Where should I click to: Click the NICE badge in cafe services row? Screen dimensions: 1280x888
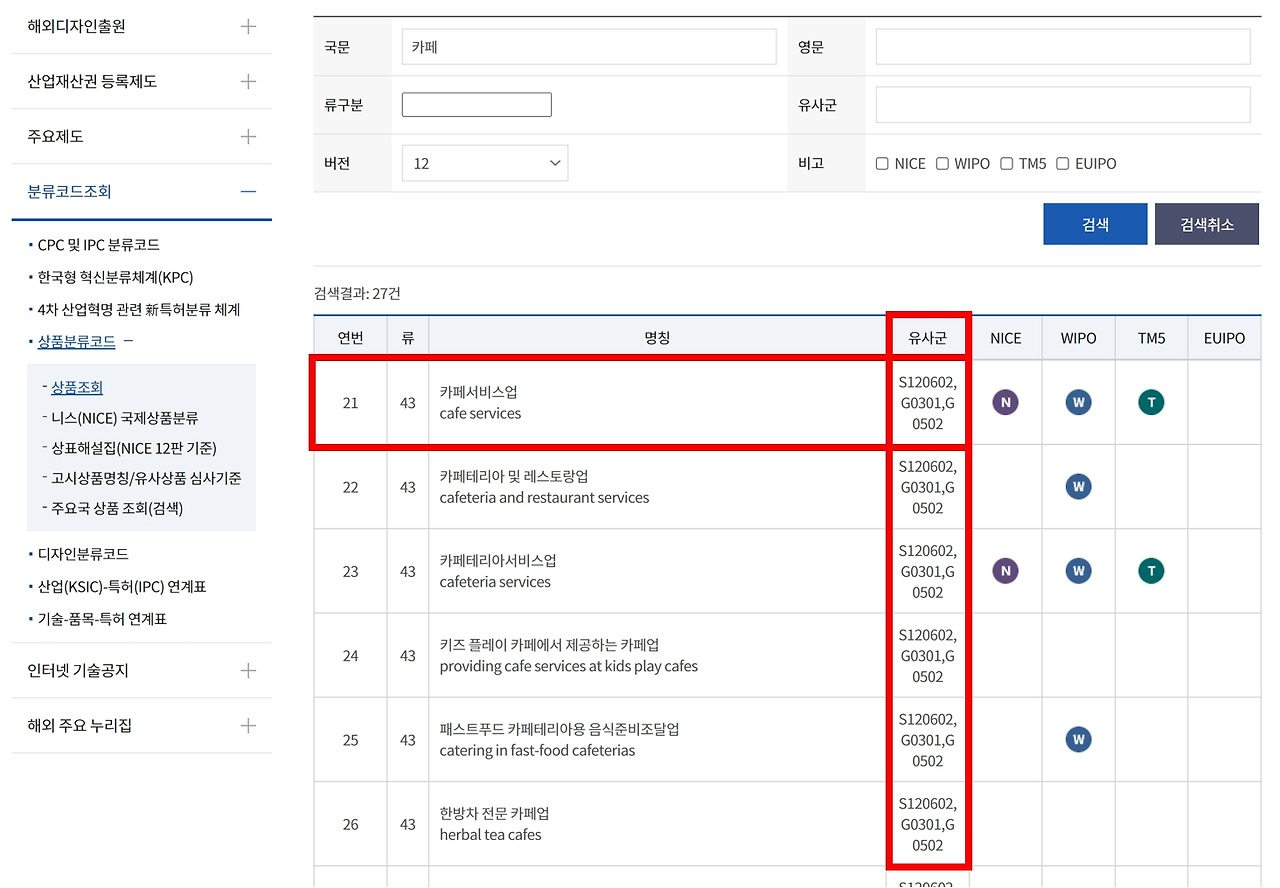coord(1005,403)
